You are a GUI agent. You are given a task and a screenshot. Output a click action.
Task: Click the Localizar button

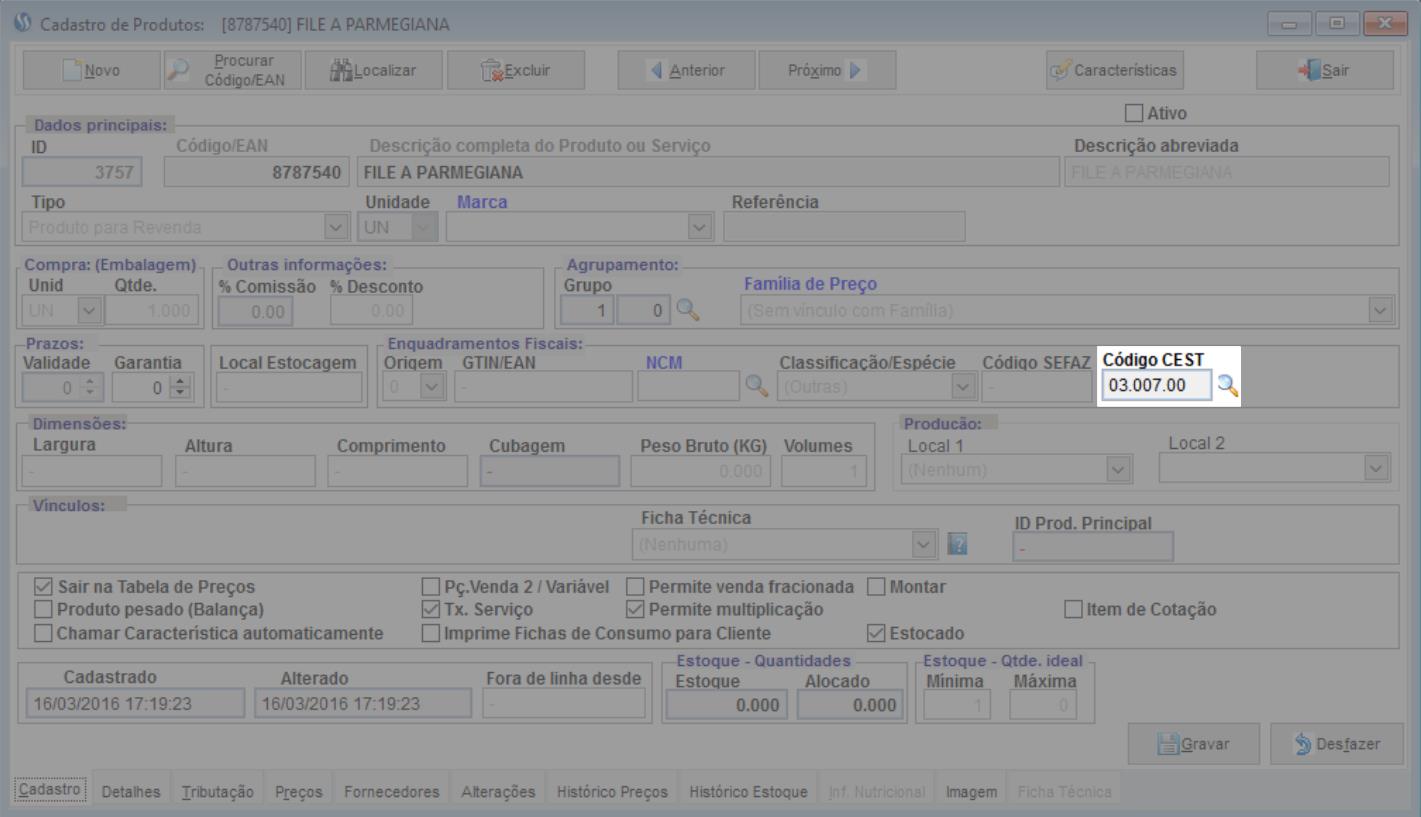pos(373,70)
